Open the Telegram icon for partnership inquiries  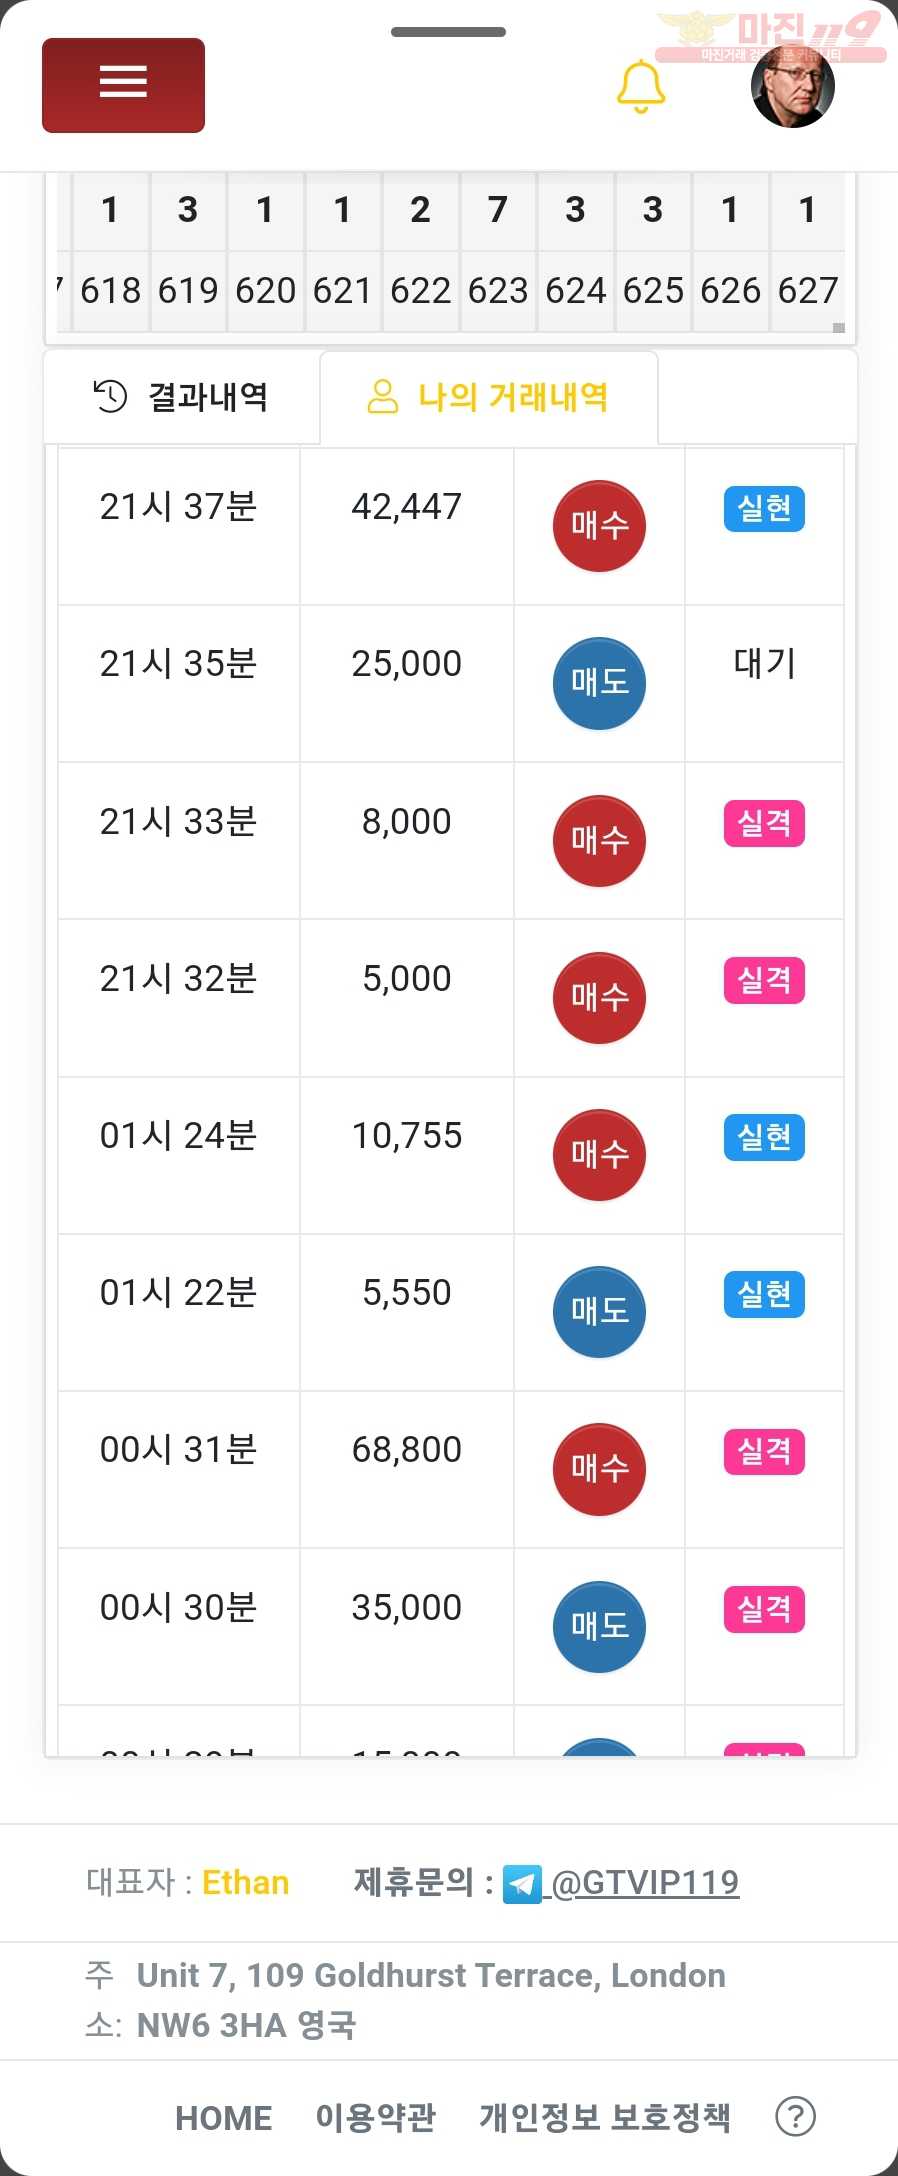tap(522, 1884)
